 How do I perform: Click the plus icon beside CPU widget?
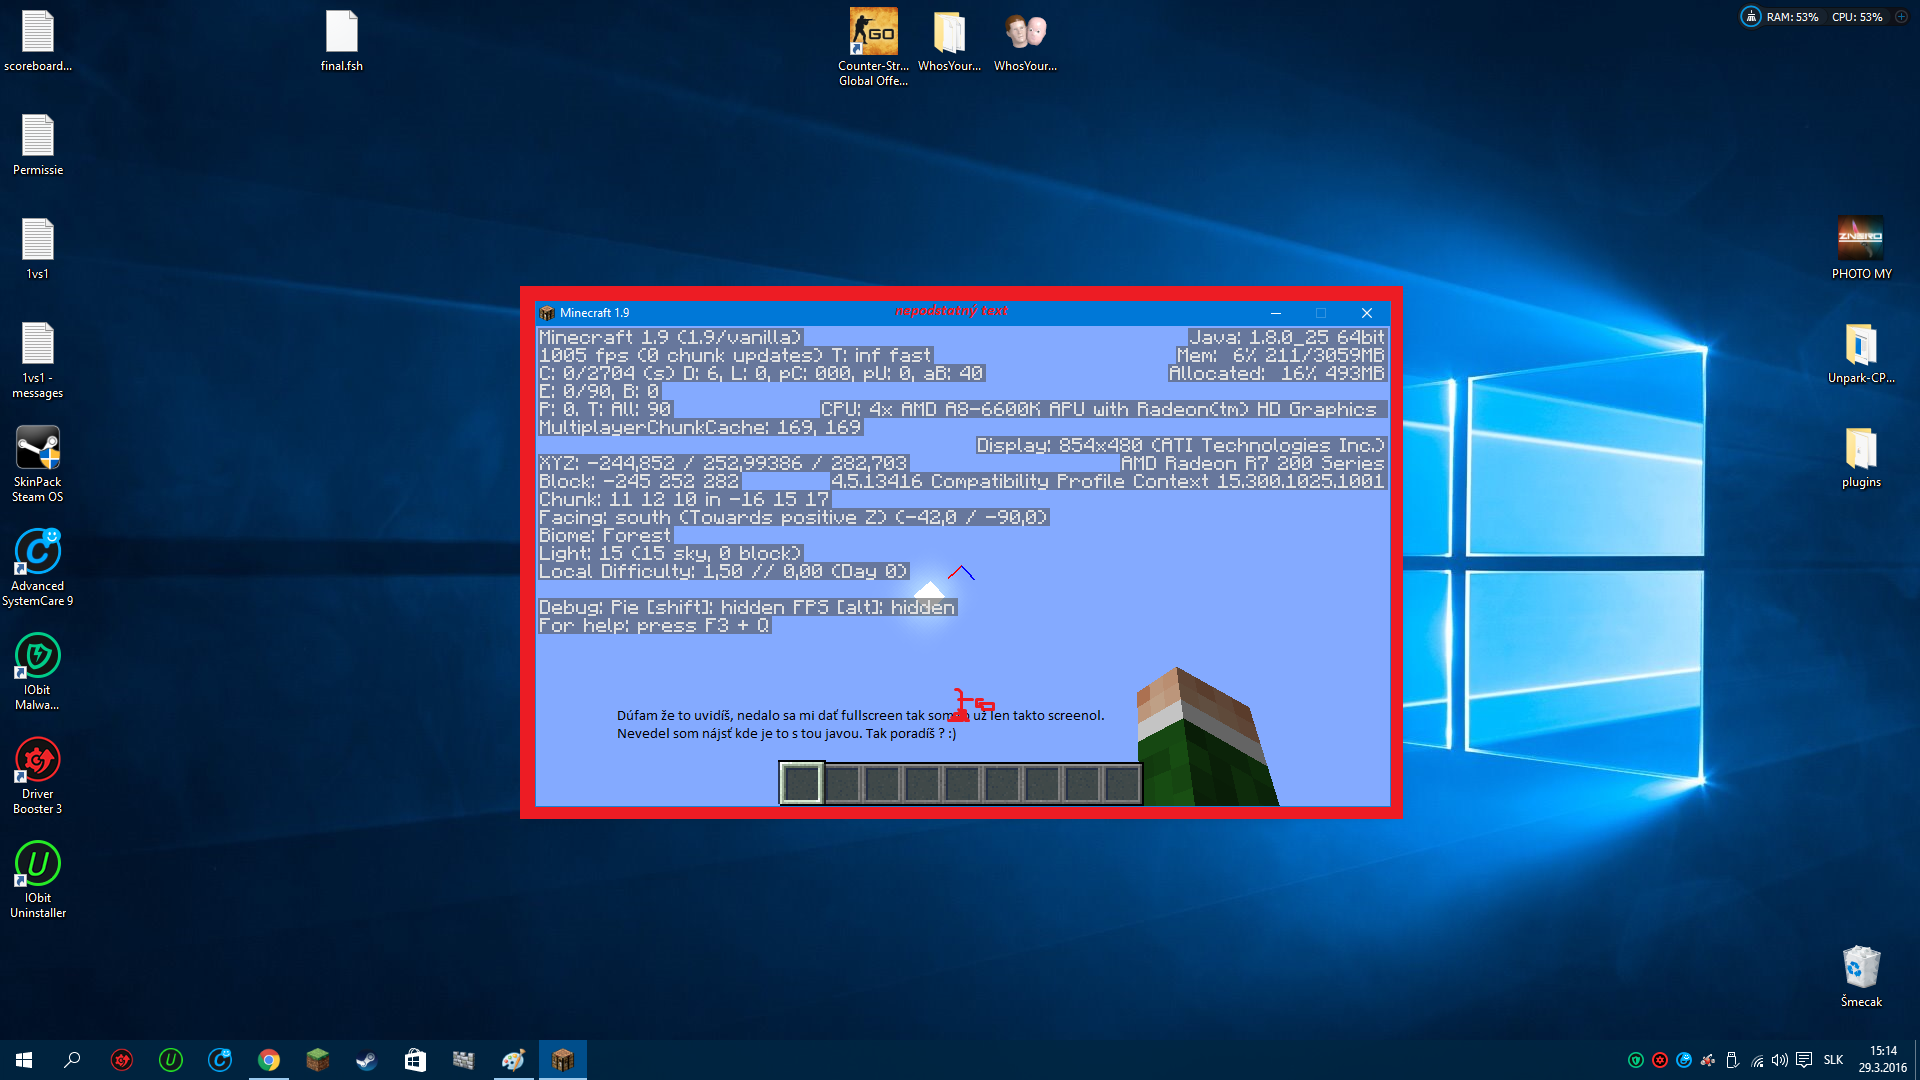pyautogui.click(x=1901, y=17)
